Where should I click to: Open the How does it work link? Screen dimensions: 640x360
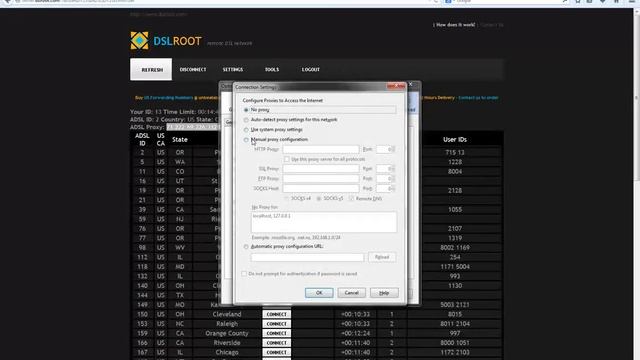click(x=456, y=25)
